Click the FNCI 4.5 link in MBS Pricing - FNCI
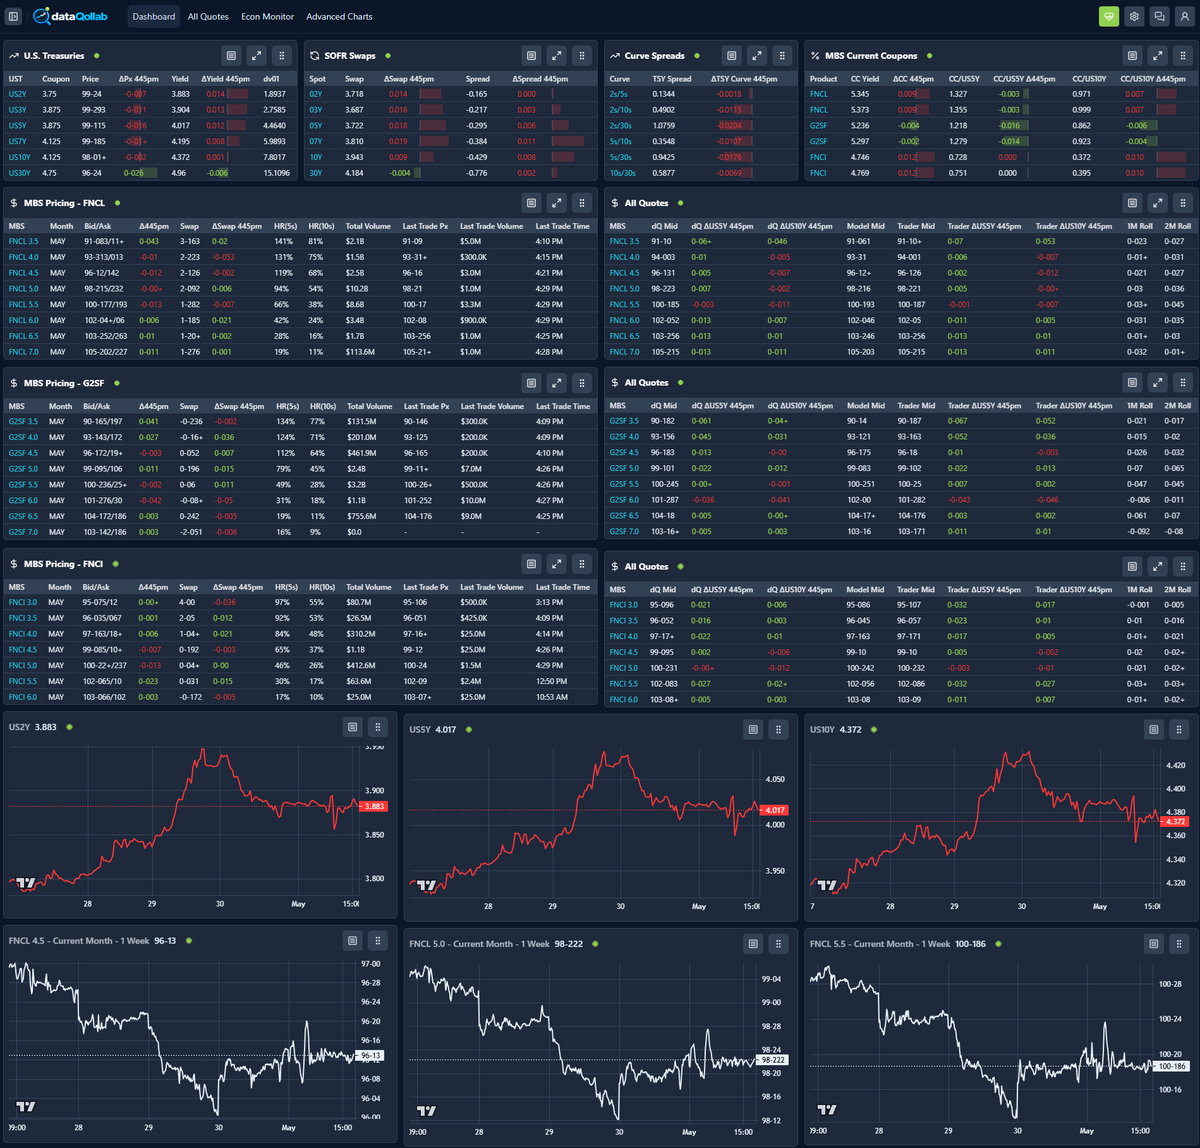Image resolution: width=1200 pixels, height=1148 pixels. point(23,649)
